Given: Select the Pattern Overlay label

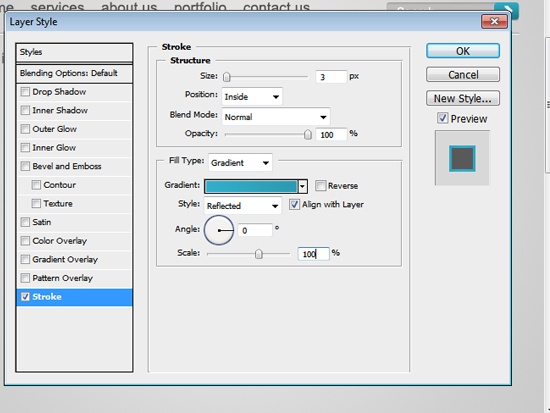Looking at the screenshot, I should pyautogui.click(x=62, y=278).
